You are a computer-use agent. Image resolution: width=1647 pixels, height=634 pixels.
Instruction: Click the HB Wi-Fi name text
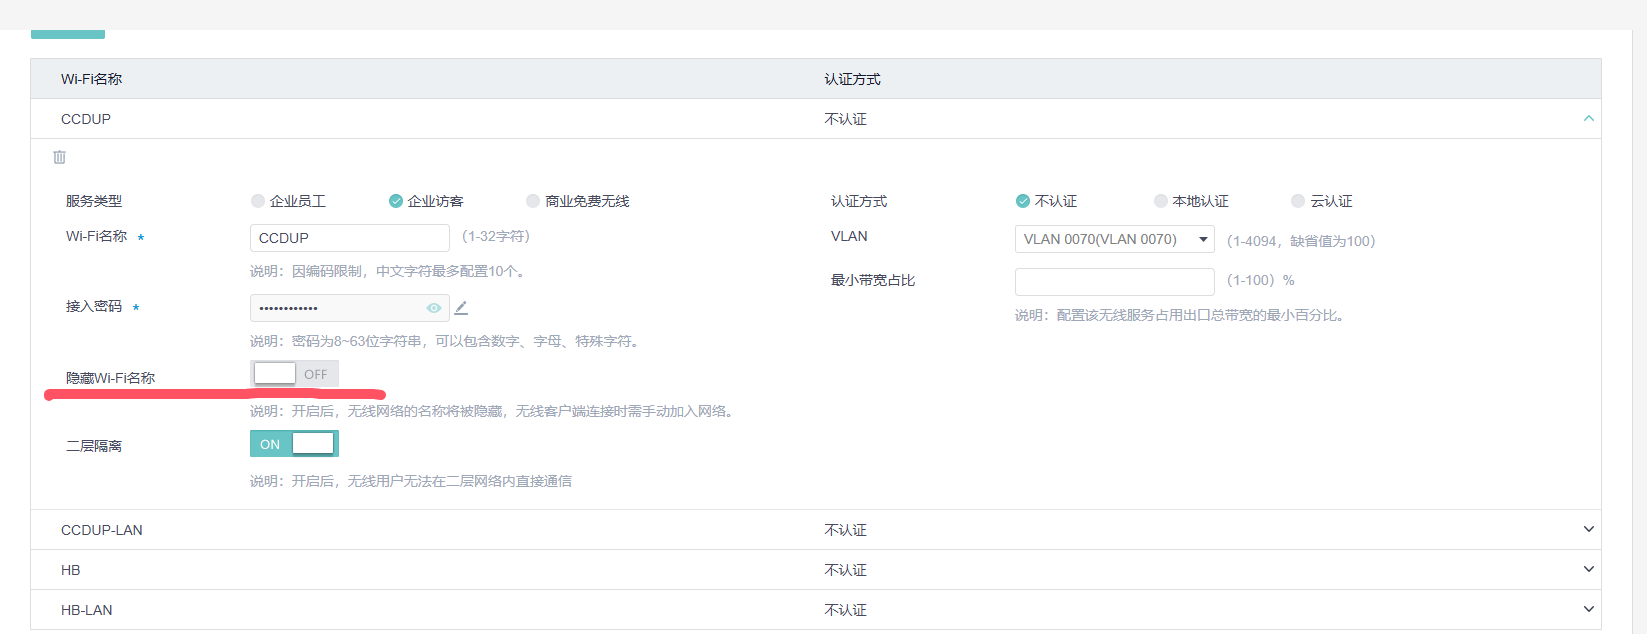71,570
